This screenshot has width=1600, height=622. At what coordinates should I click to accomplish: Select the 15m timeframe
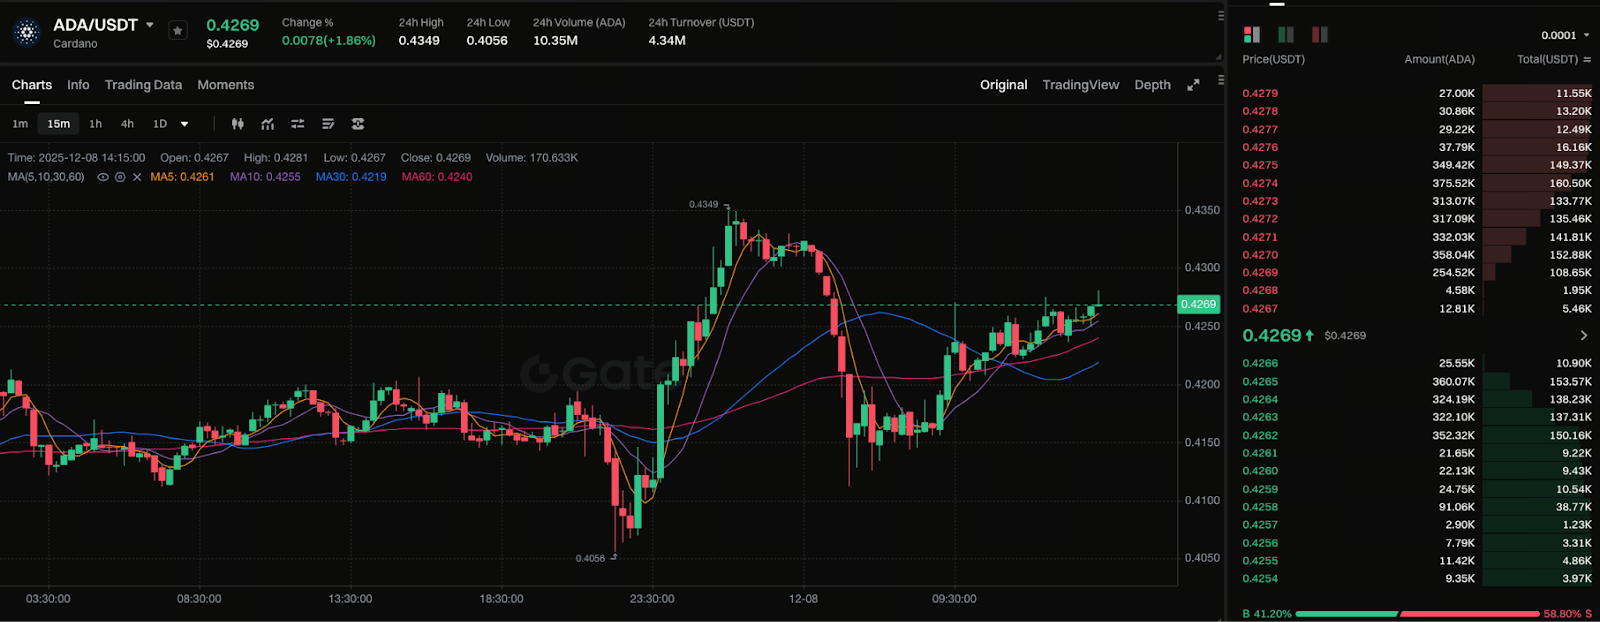coord(59,124)
